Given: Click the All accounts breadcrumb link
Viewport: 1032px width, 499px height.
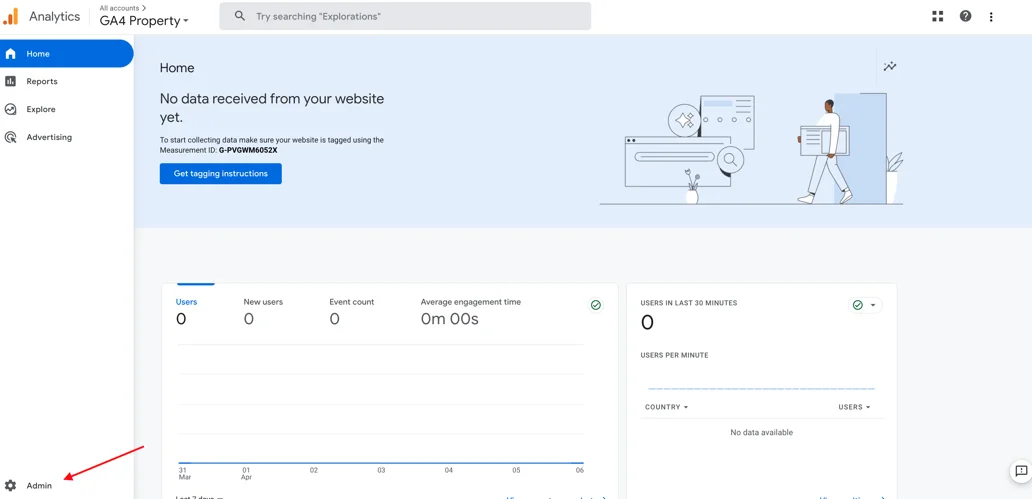Looking at the screenshot, I should click(x=122, y=8).
